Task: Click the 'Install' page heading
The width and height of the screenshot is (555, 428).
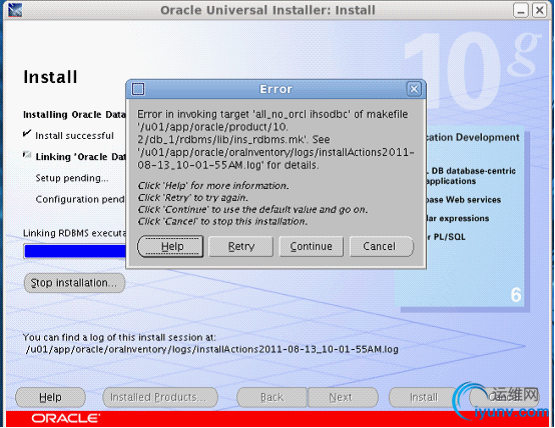Action: tap(50, 77)
